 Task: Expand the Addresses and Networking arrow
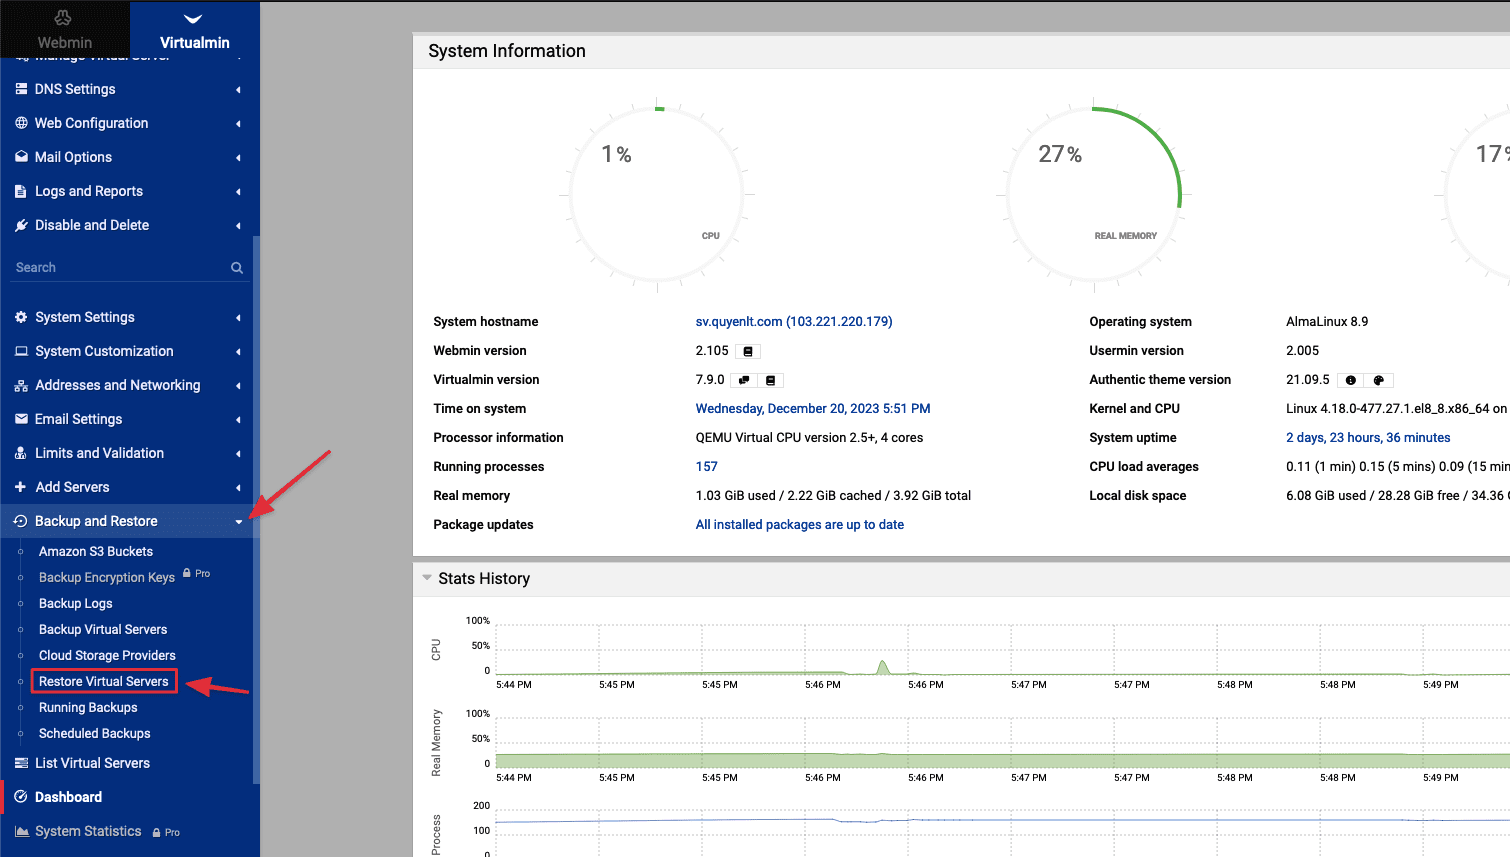pos(238,385)
